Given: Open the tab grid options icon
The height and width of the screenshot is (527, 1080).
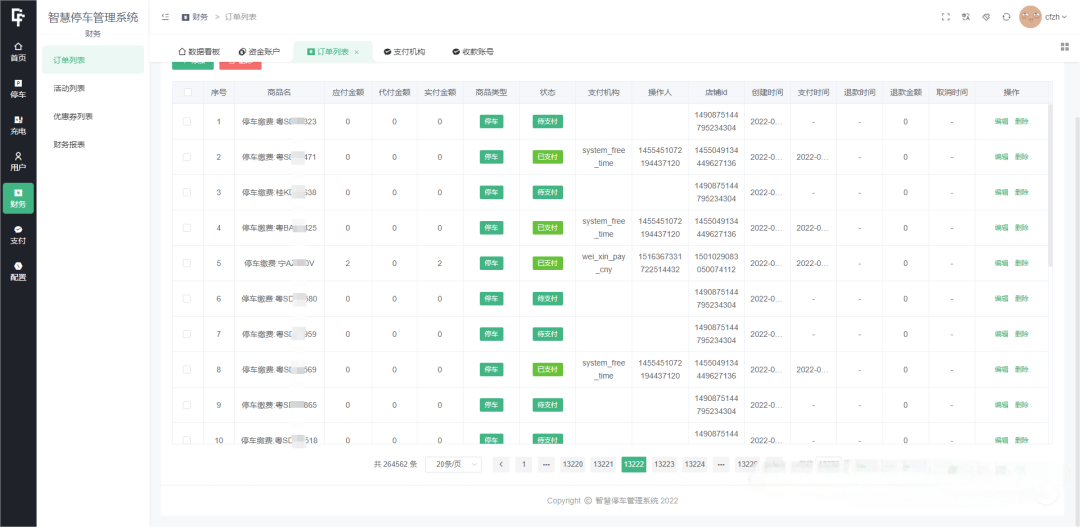Looking at the screenshot, I should [x=1065, y=46].
